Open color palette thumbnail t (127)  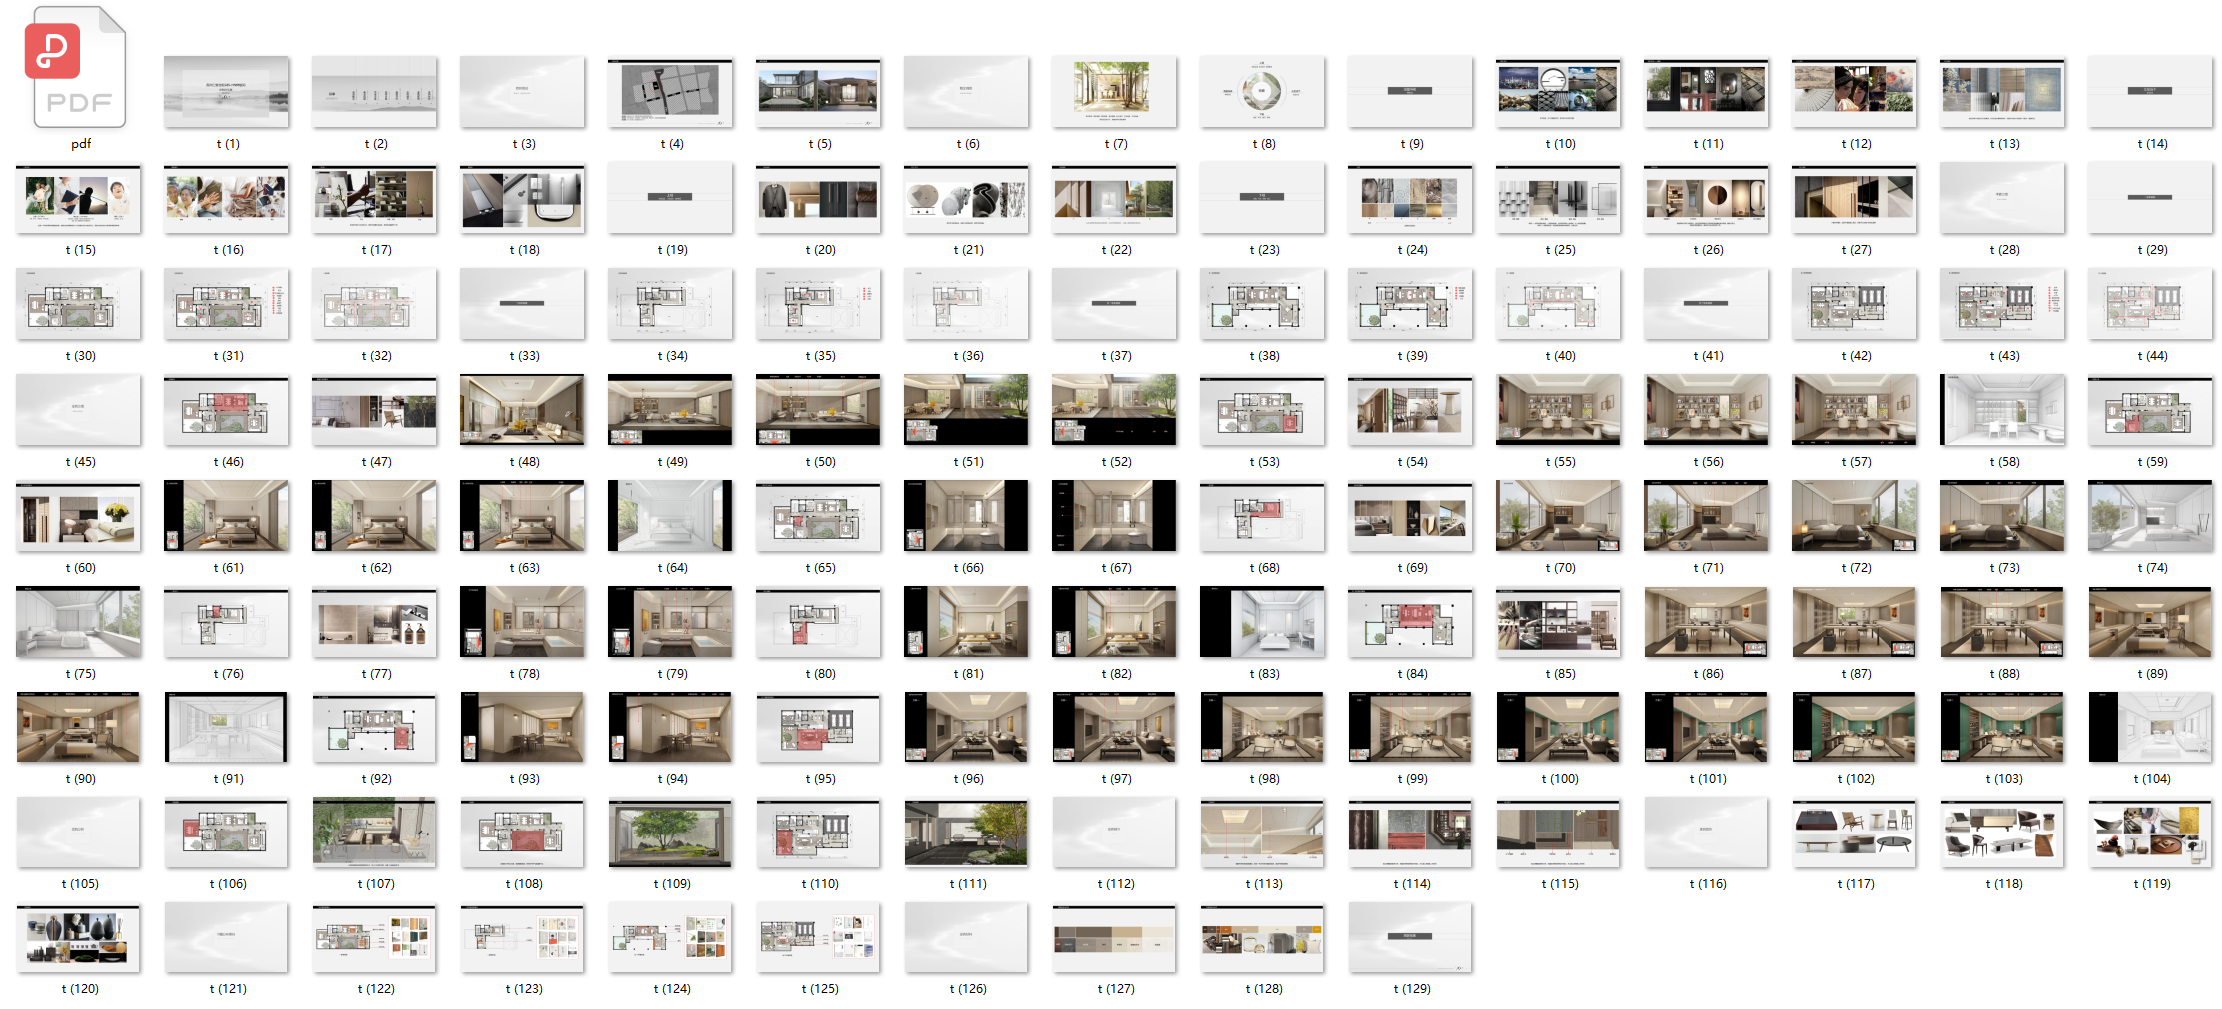point(1115,938)
